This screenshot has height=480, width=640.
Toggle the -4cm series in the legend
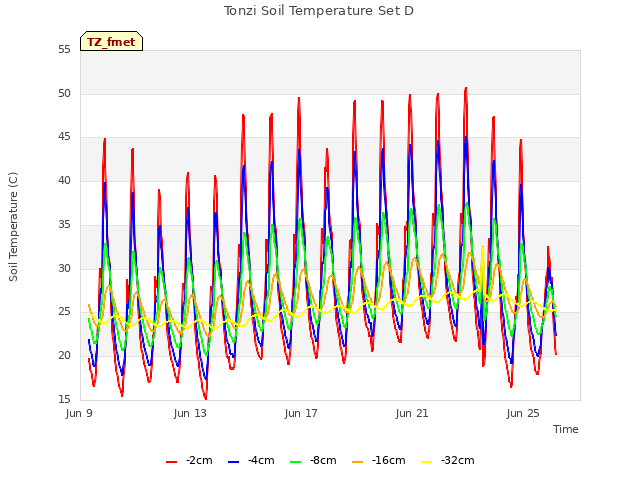coord(251,461)
